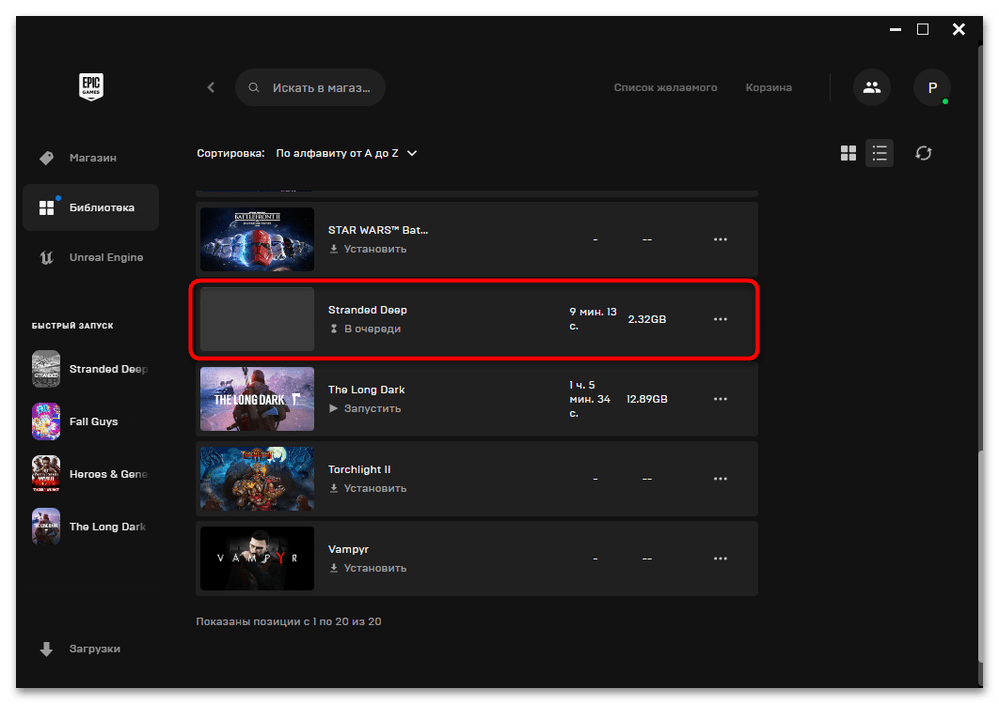Click The Long Dark 12.89GB size
Screen dimensions: 999x704
pos(647,399)
